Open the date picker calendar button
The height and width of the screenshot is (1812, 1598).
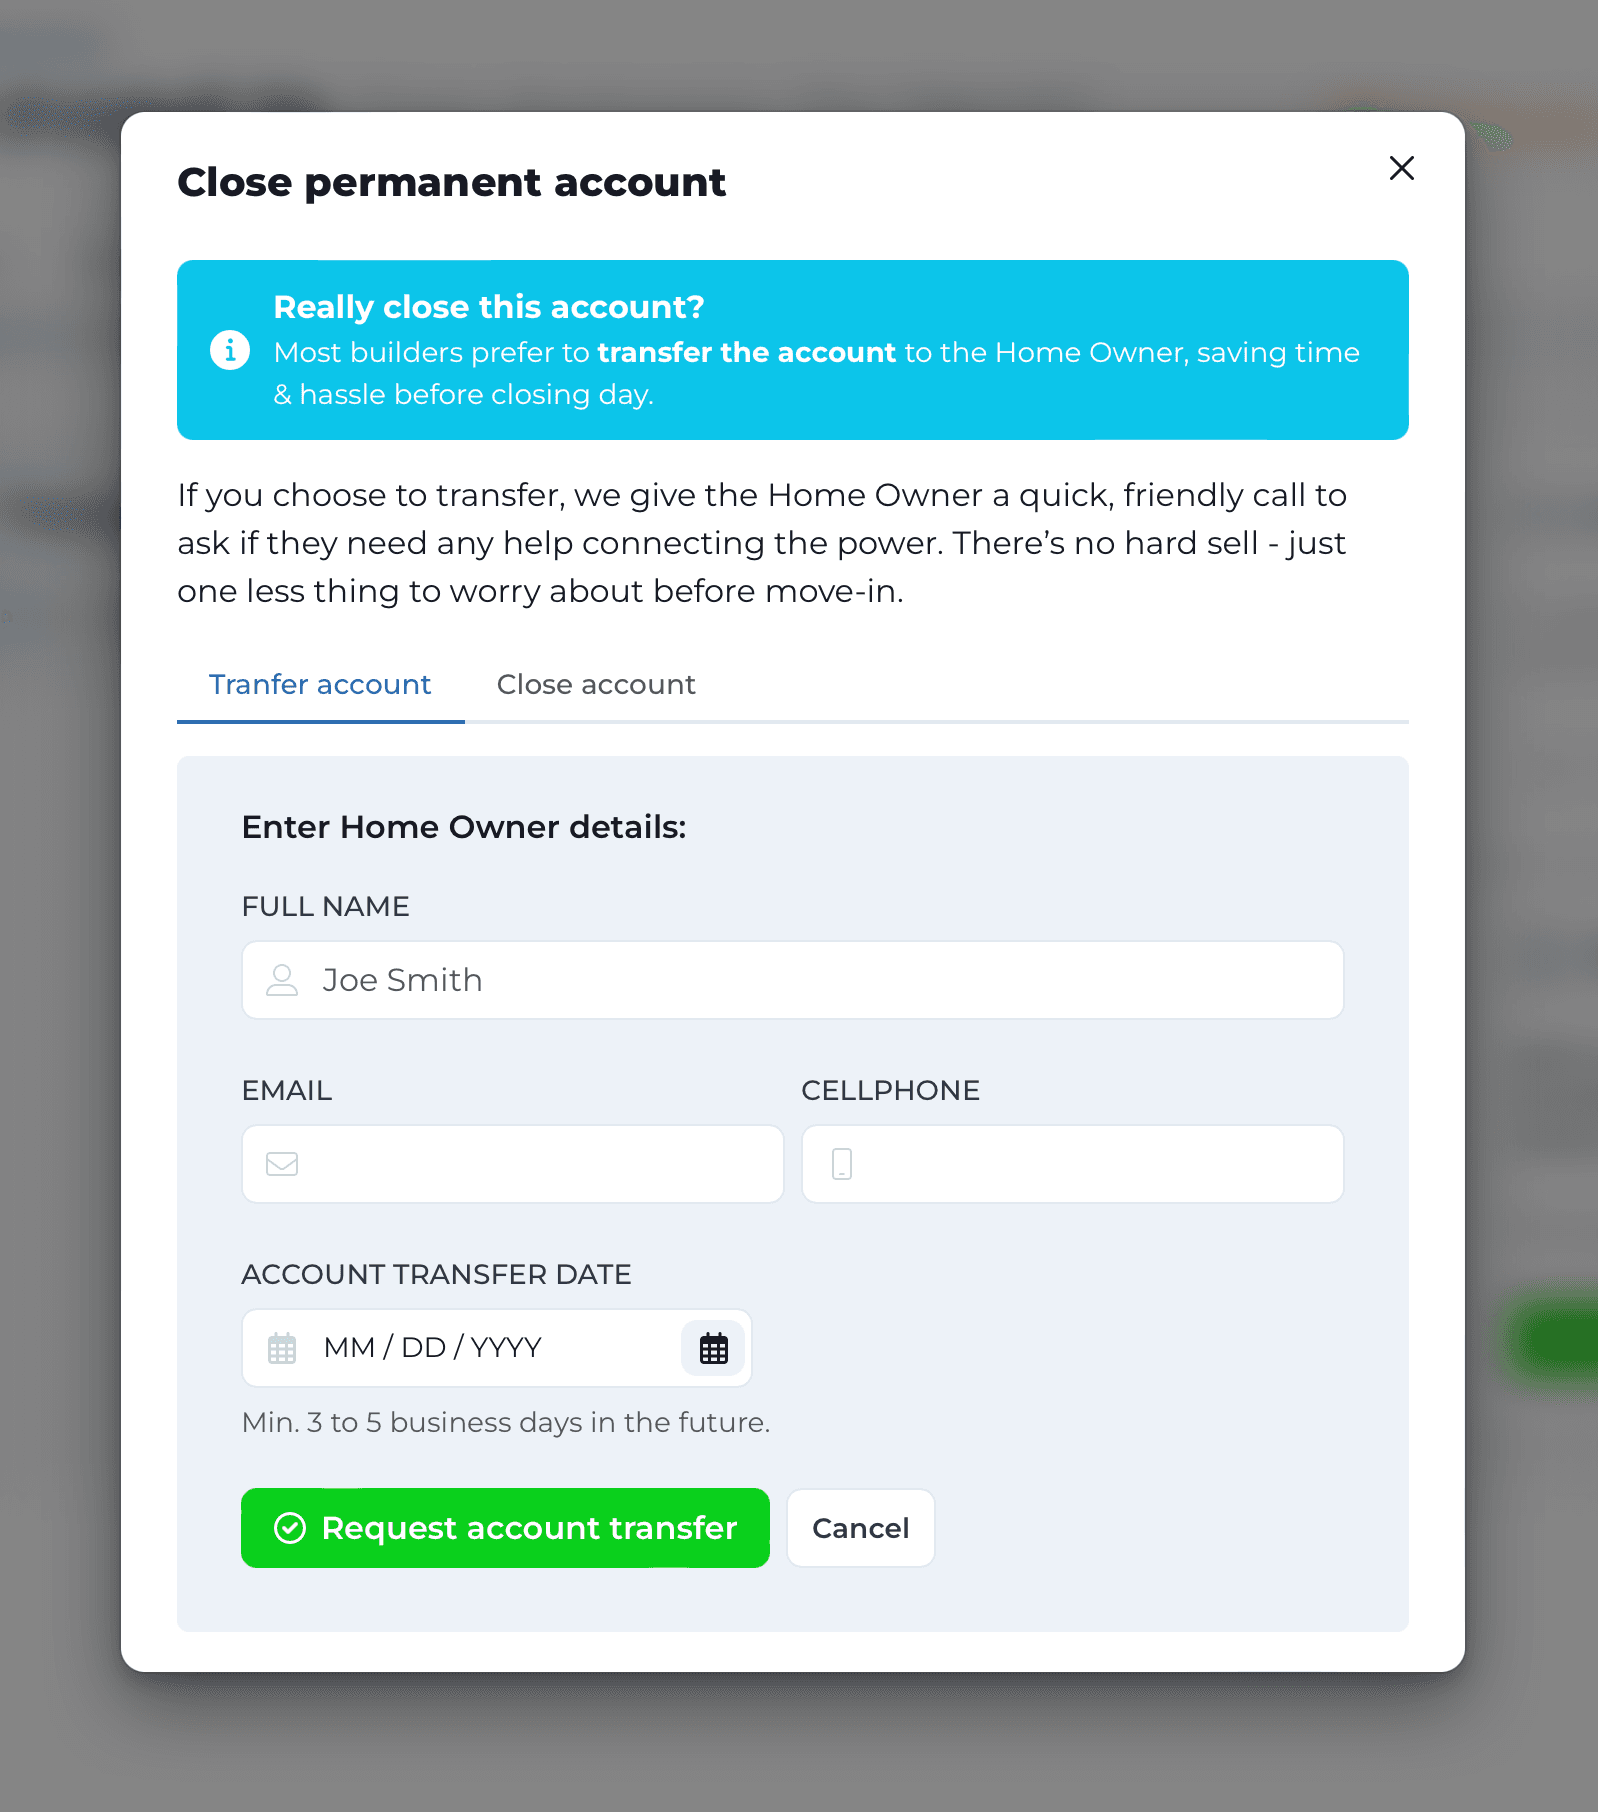point(713,1348)
